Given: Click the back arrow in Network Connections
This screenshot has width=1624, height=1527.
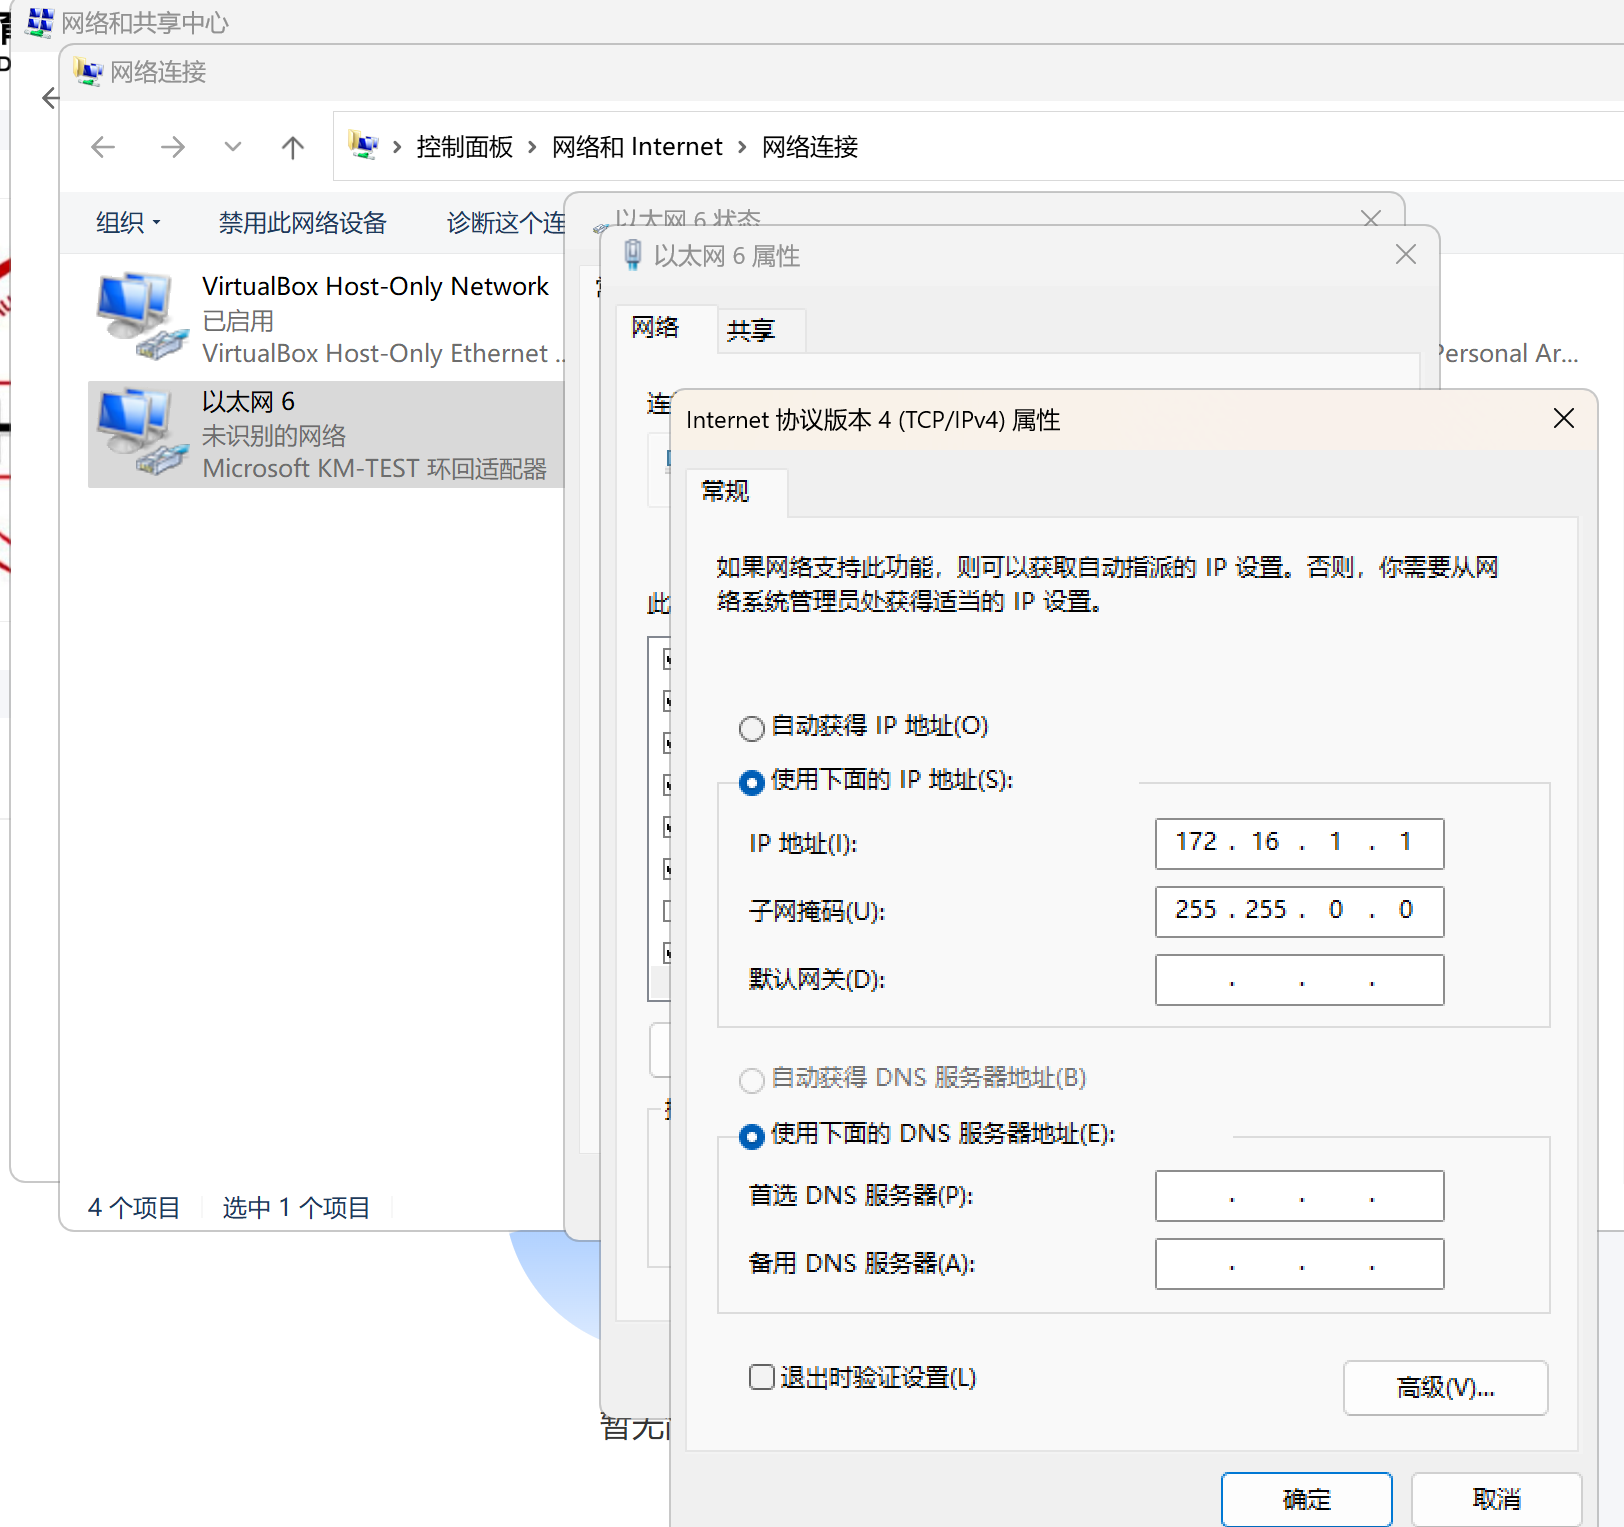Looking at the screenshot, I should (x=103, y=148).
